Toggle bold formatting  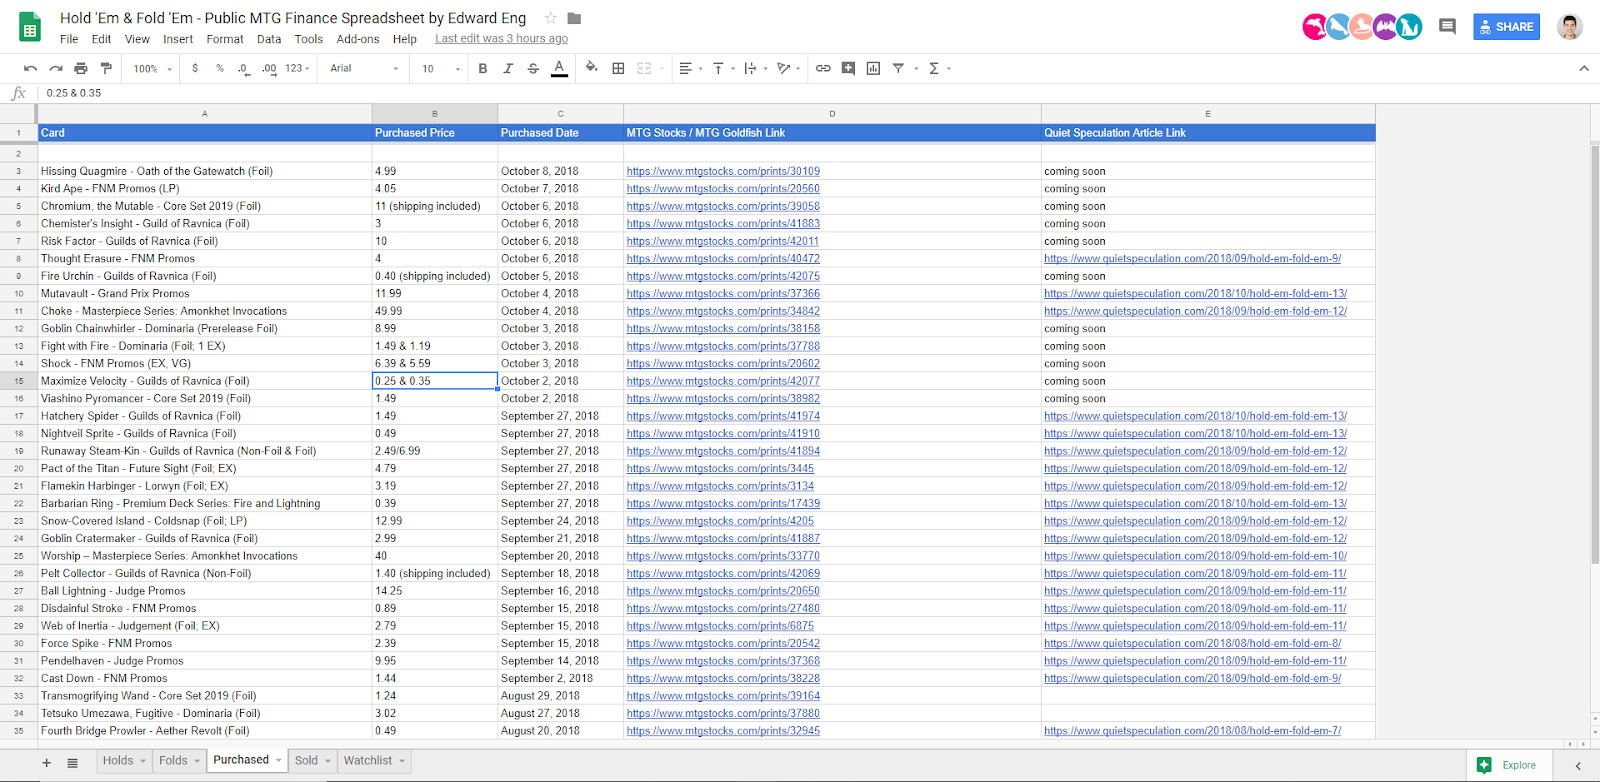coord(483,68)
